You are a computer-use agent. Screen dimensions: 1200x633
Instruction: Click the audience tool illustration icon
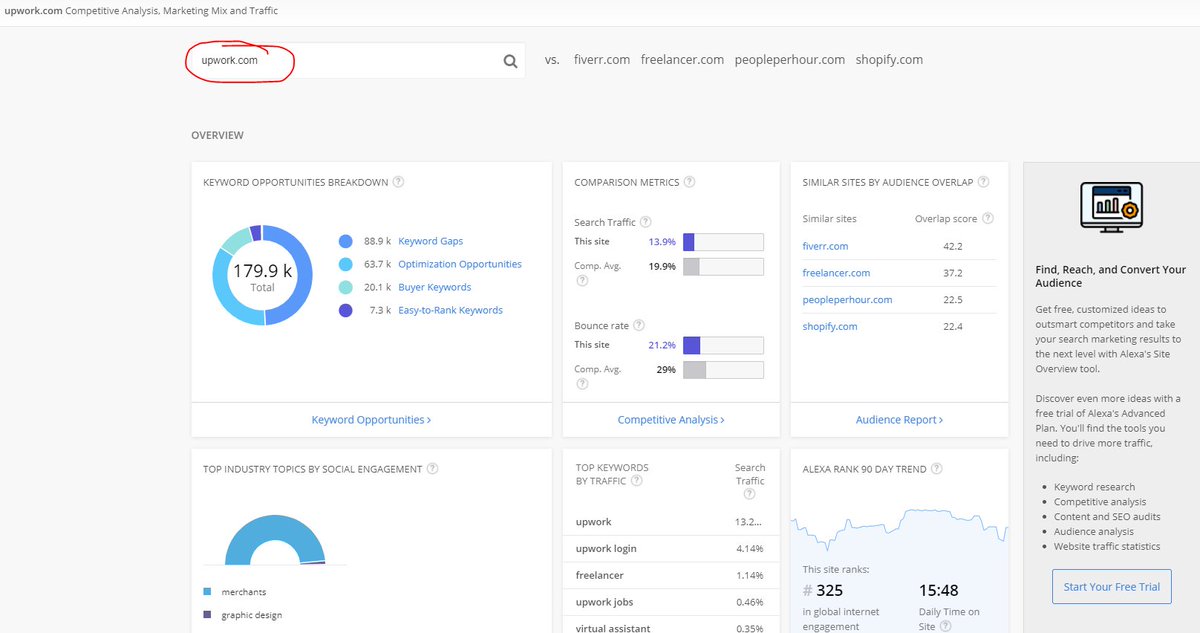pyautogui.click(x=1111, y=207)
